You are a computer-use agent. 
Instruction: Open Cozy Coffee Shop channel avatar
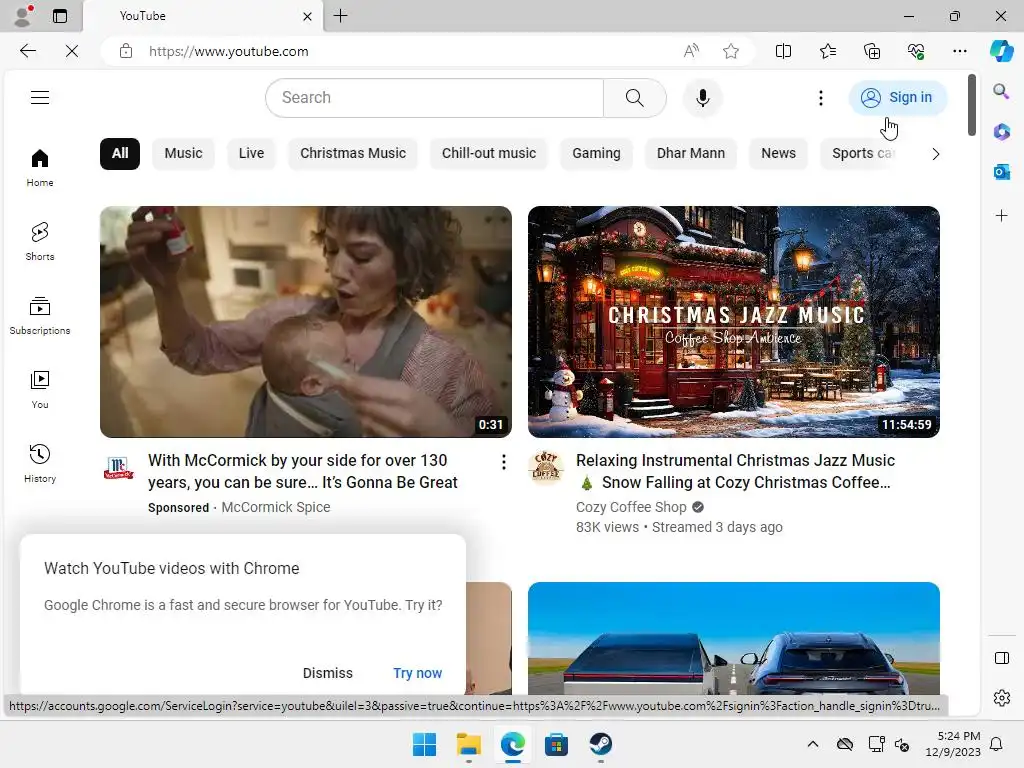coord(546,468)
